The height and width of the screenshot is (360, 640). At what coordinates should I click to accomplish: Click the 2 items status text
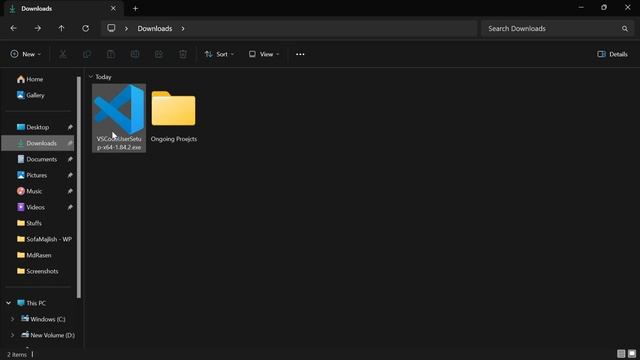pyautogui.click(x=17, y=354)
